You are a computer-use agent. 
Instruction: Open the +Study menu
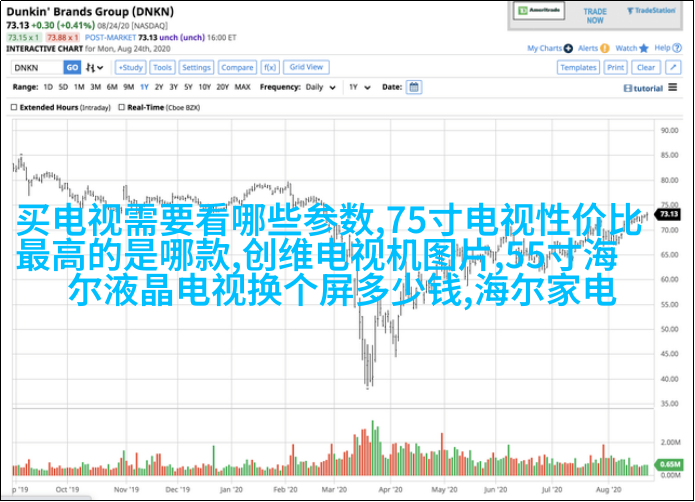click(131, 67)
